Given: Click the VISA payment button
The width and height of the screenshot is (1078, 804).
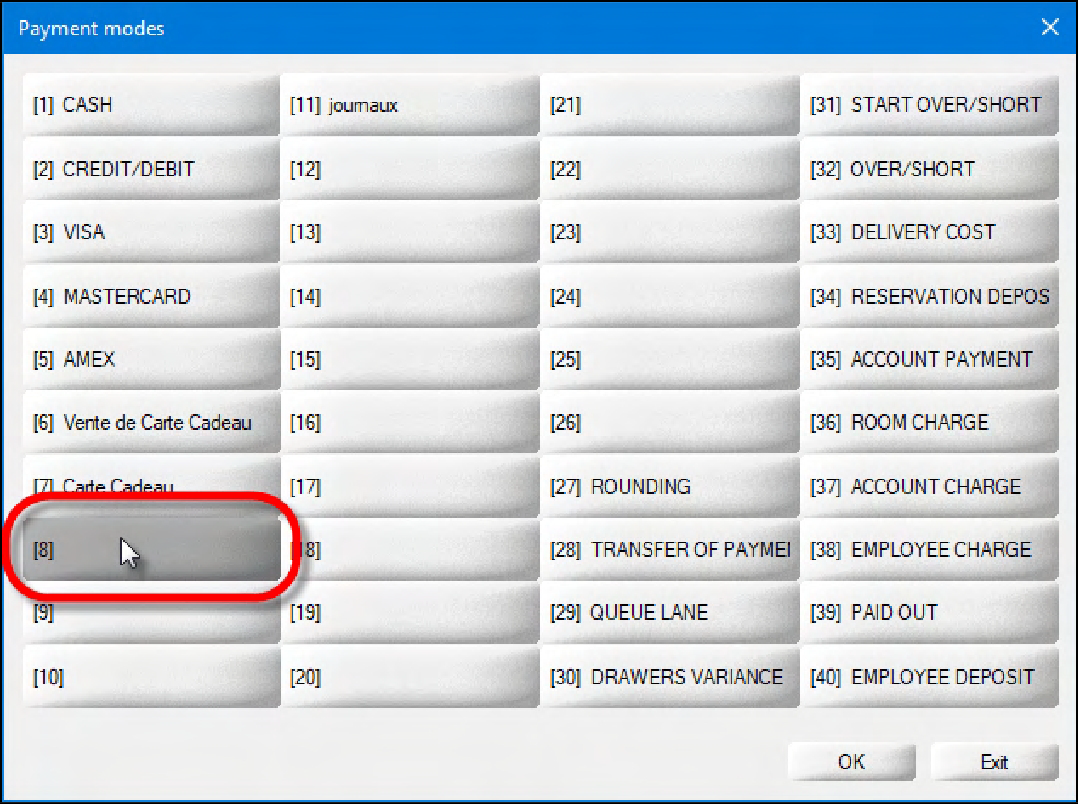Looking at the screenshot, I should [x=150, y=233].
